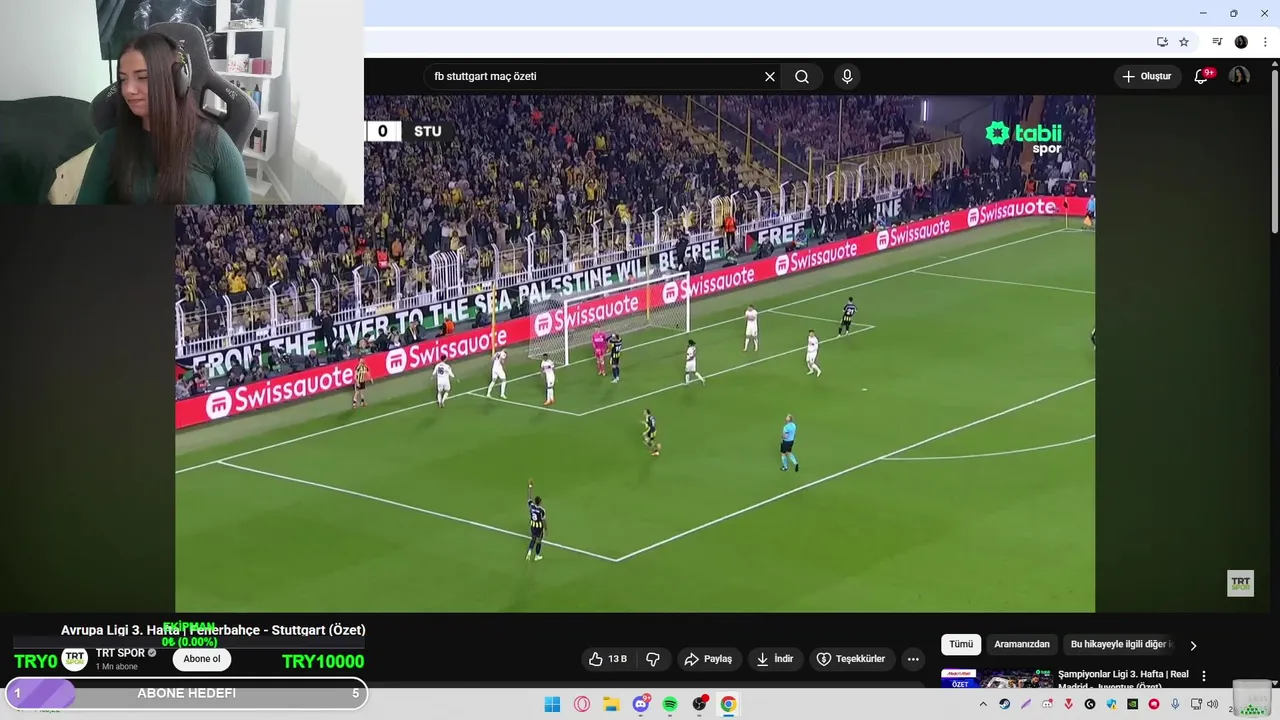Open Discord from taskbar
Image resolution: width=1280 pixels, height=720 pixels.
coord(641,704)
